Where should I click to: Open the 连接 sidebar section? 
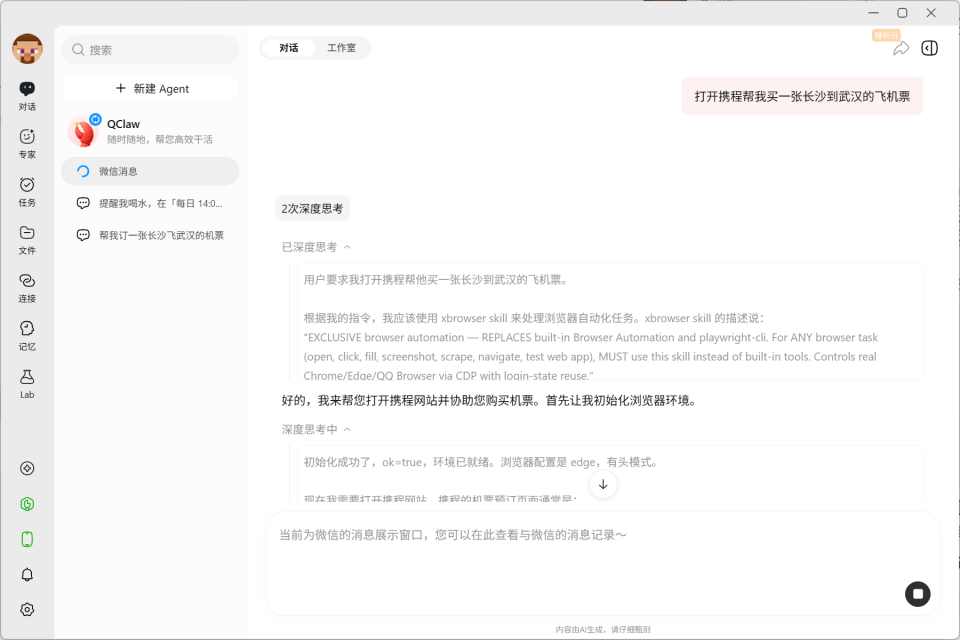tap(27, 288)
